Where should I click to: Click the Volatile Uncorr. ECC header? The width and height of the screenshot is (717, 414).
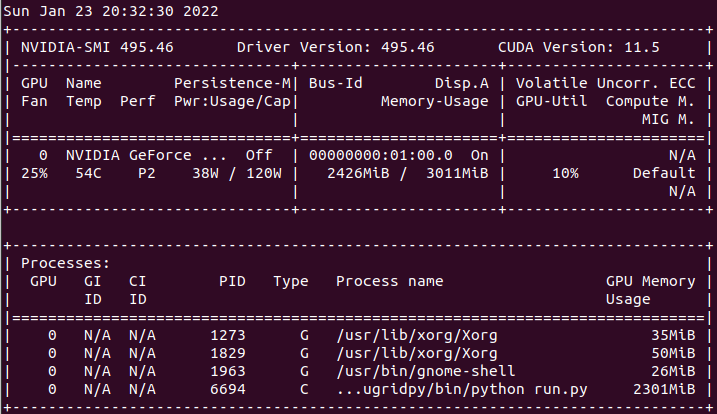click(606, 83)
